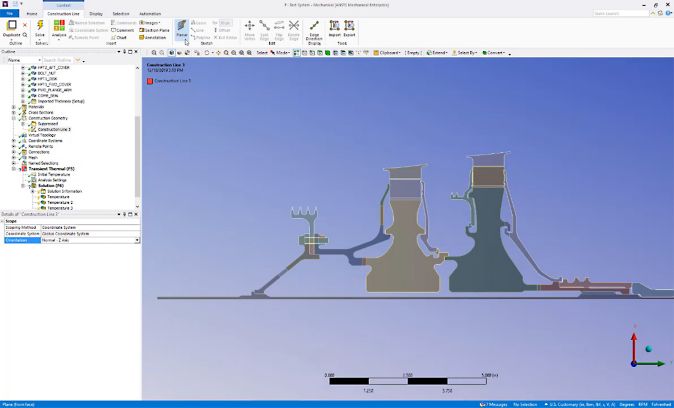Screen dimensions: 674x408
Task: Click the Export tool icon
Action: [349, 25]
